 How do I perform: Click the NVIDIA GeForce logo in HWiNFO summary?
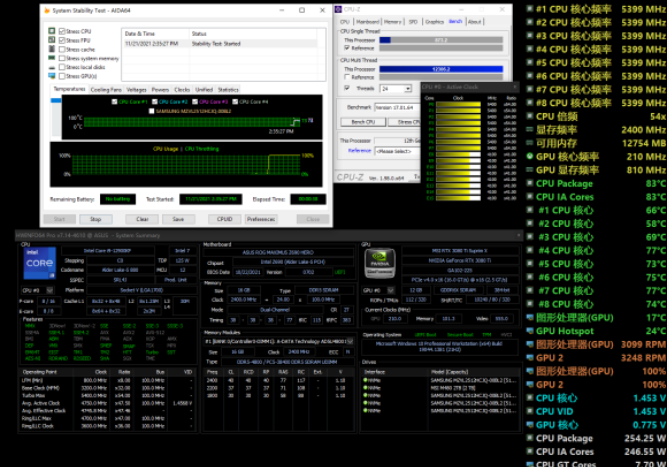[380, 264]
